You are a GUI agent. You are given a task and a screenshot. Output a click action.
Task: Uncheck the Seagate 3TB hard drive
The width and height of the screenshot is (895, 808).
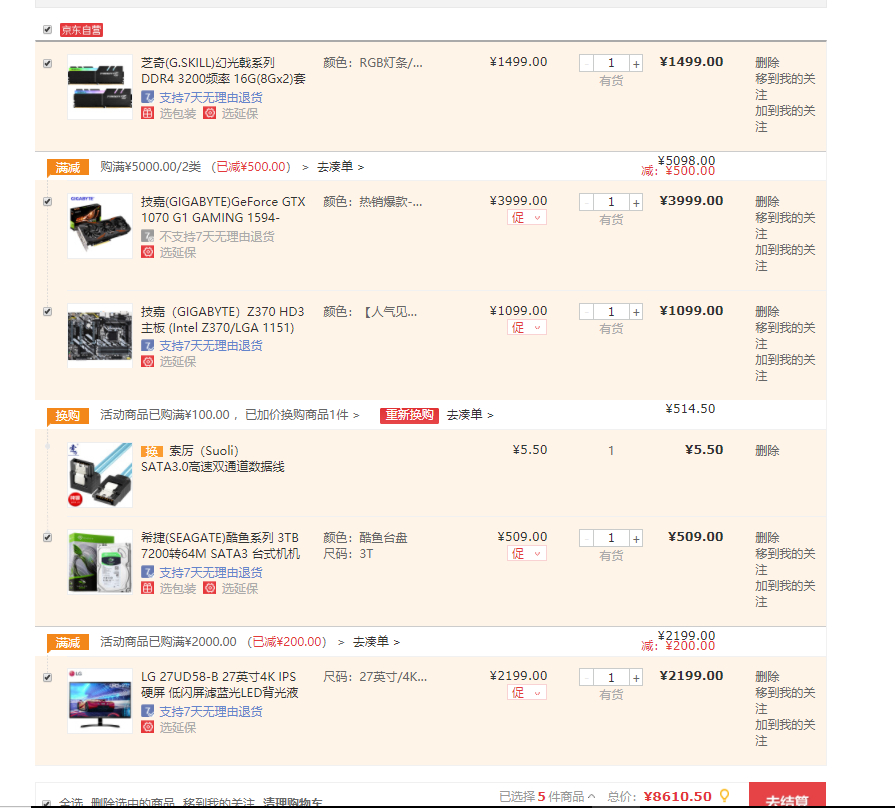(x=47, y=538)
